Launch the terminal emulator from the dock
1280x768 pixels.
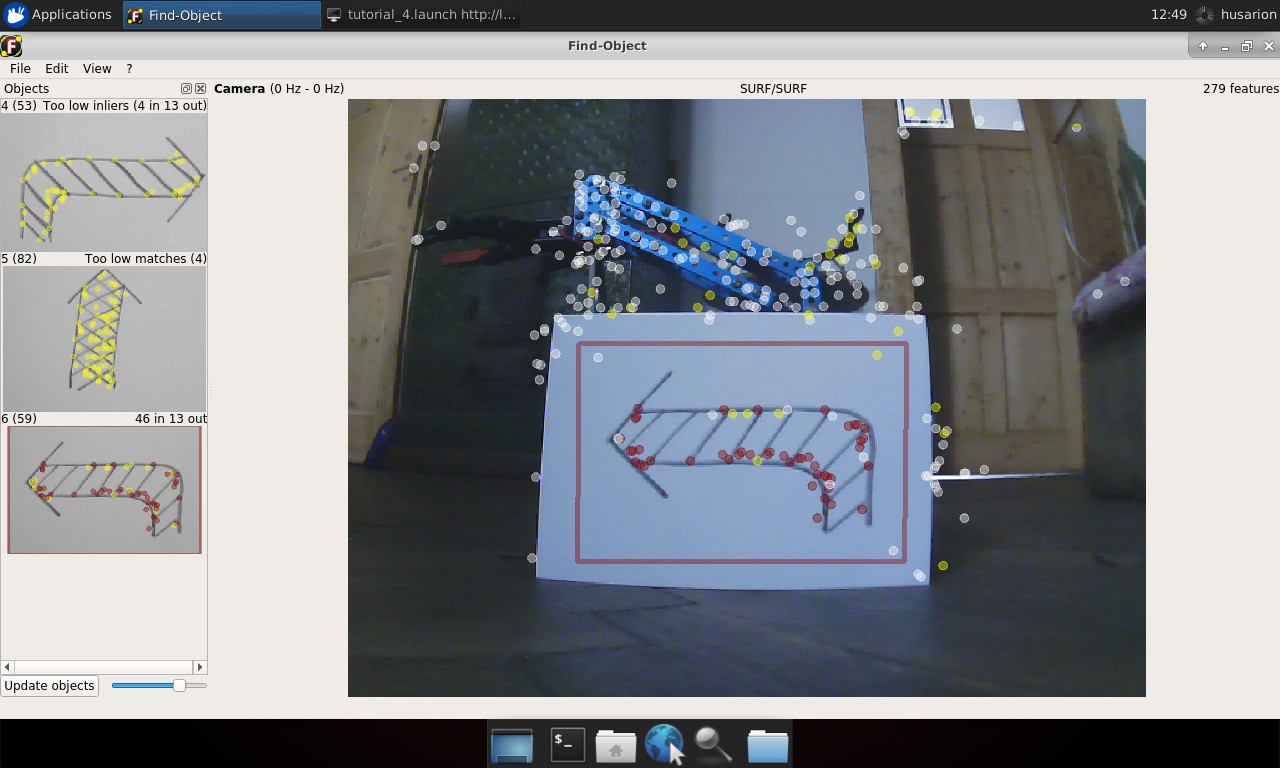coord(567,745)
